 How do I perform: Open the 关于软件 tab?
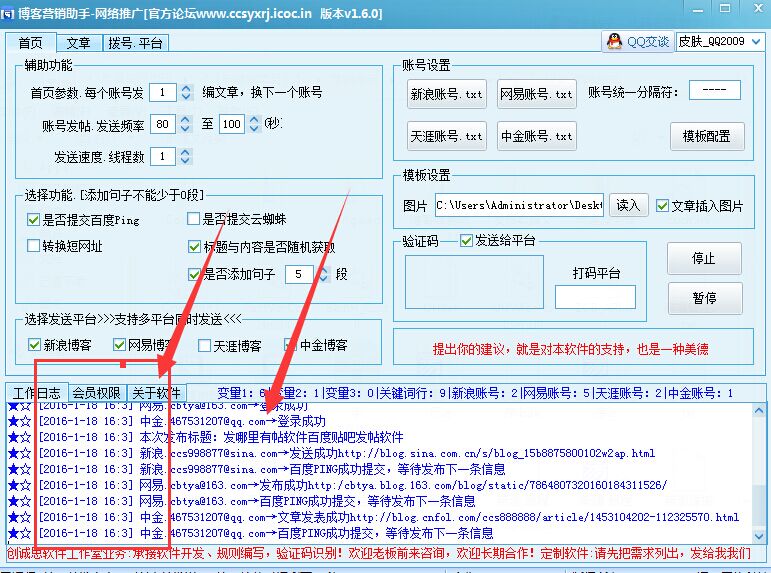pyautogui.click(x=156, y=393)
